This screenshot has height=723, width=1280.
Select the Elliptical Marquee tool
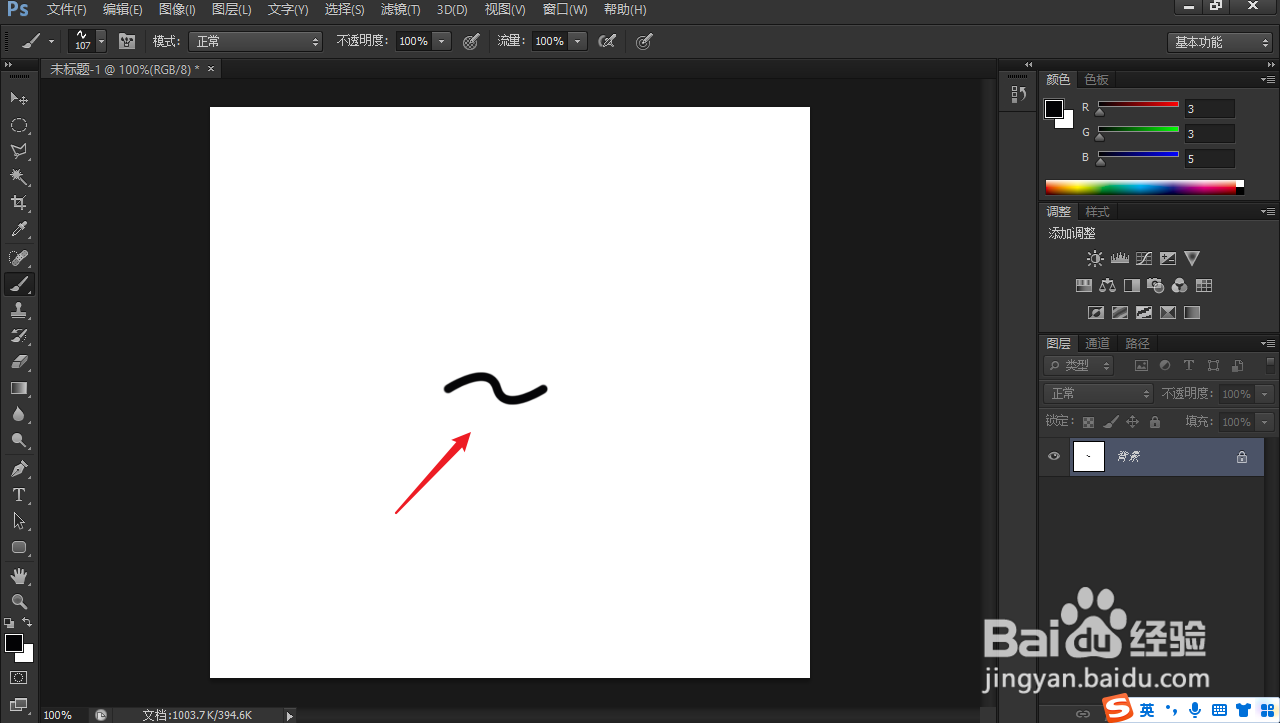[x=18, y=125]
